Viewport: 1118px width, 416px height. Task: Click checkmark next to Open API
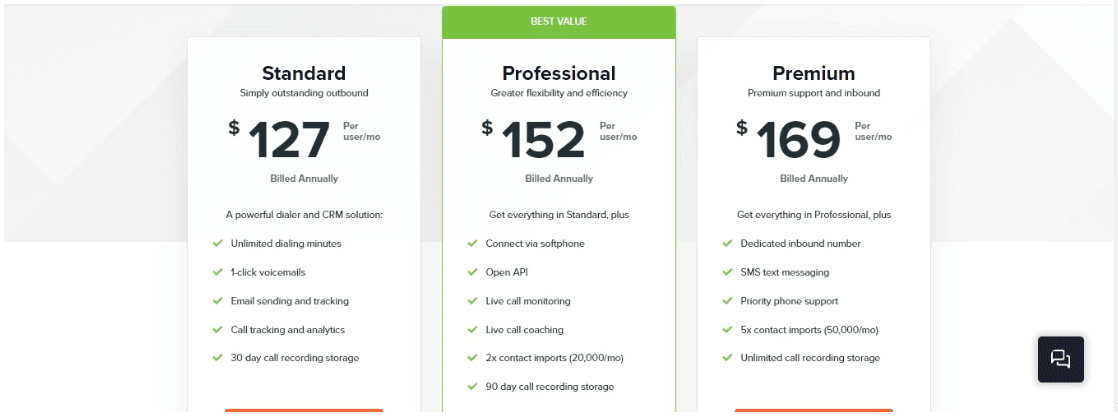point(472,272)
